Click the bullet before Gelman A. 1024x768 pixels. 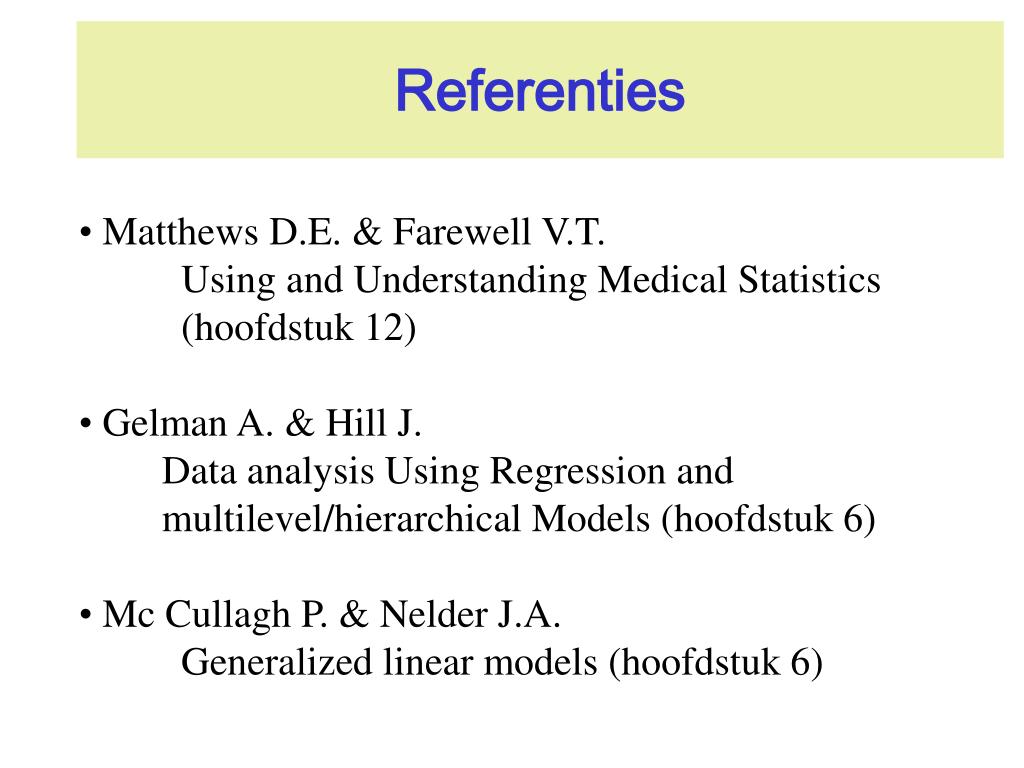85,424
